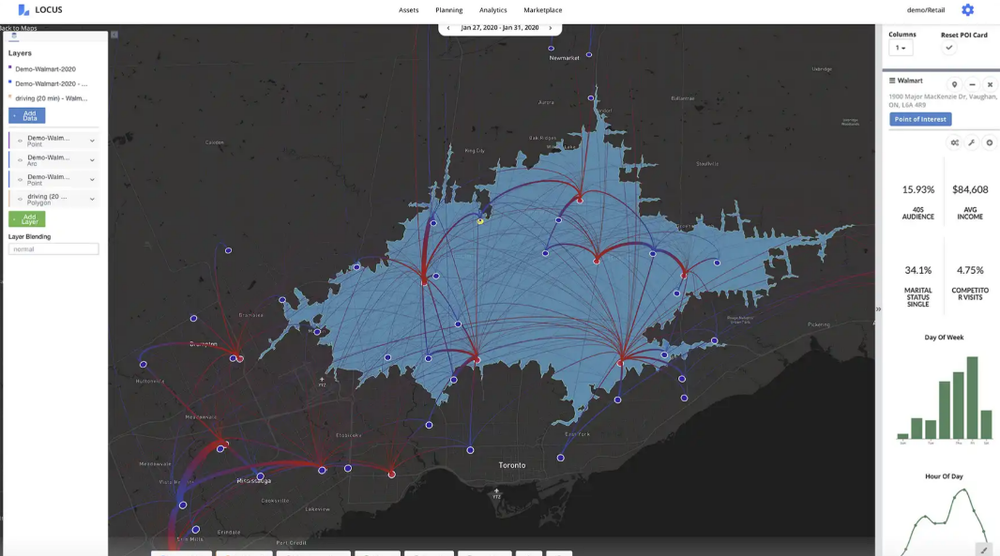1000x556 pixels.
Task: Select the driving (20 min) - Walm dataset entry
Action: coord(51,98)
